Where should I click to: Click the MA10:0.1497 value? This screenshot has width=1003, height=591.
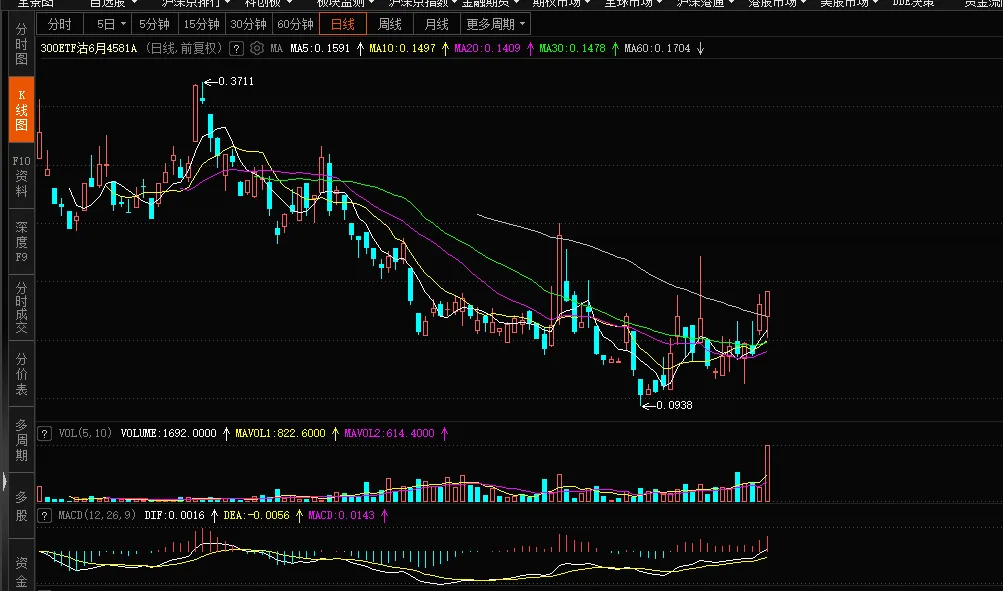tap(402, 48)
